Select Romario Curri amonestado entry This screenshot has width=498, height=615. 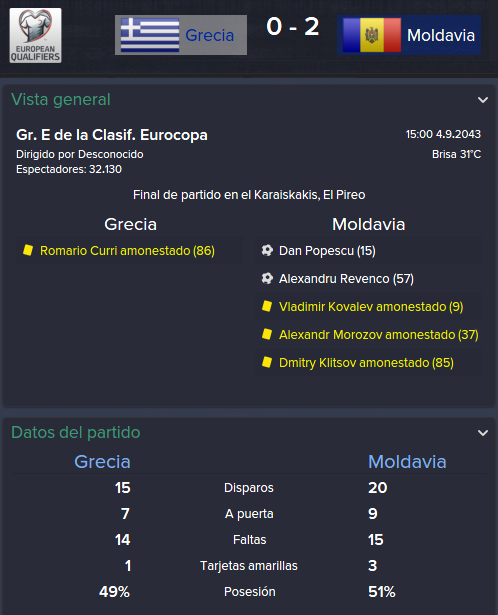tap(127, 251)
